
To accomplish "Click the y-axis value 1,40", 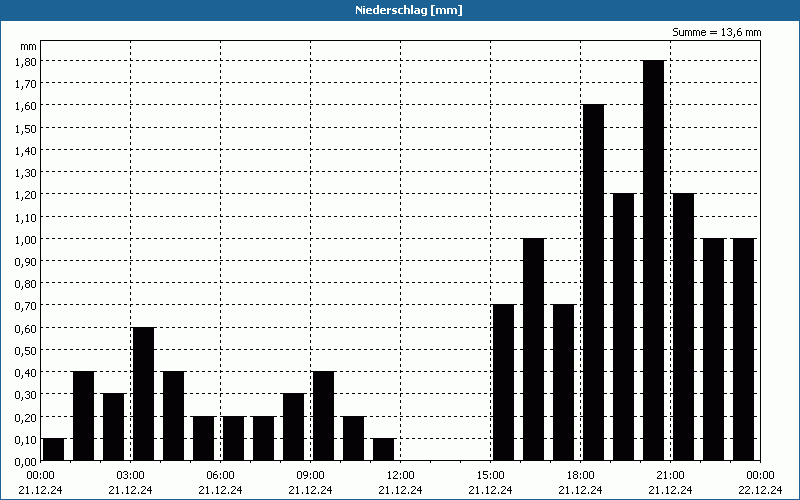I will 26,150.
